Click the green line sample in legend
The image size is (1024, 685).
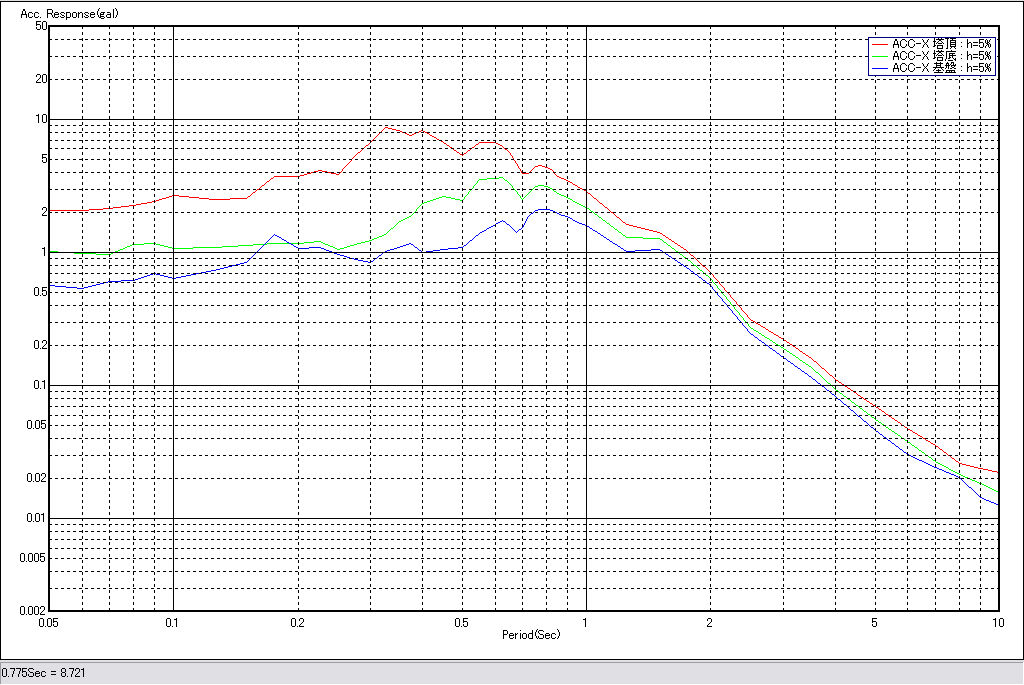879,56
